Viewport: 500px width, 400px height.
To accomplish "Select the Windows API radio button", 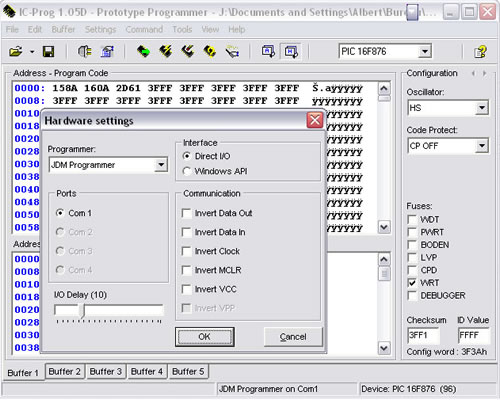I will click(187, 171).
